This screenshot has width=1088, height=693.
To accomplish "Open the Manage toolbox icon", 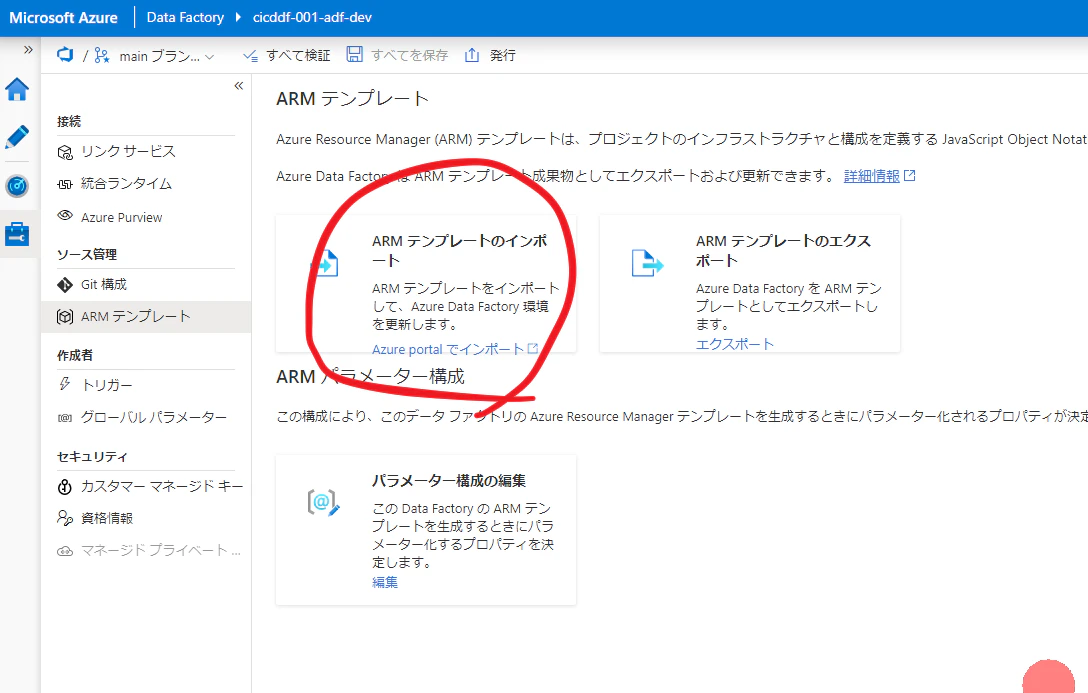I will point(17,234).
